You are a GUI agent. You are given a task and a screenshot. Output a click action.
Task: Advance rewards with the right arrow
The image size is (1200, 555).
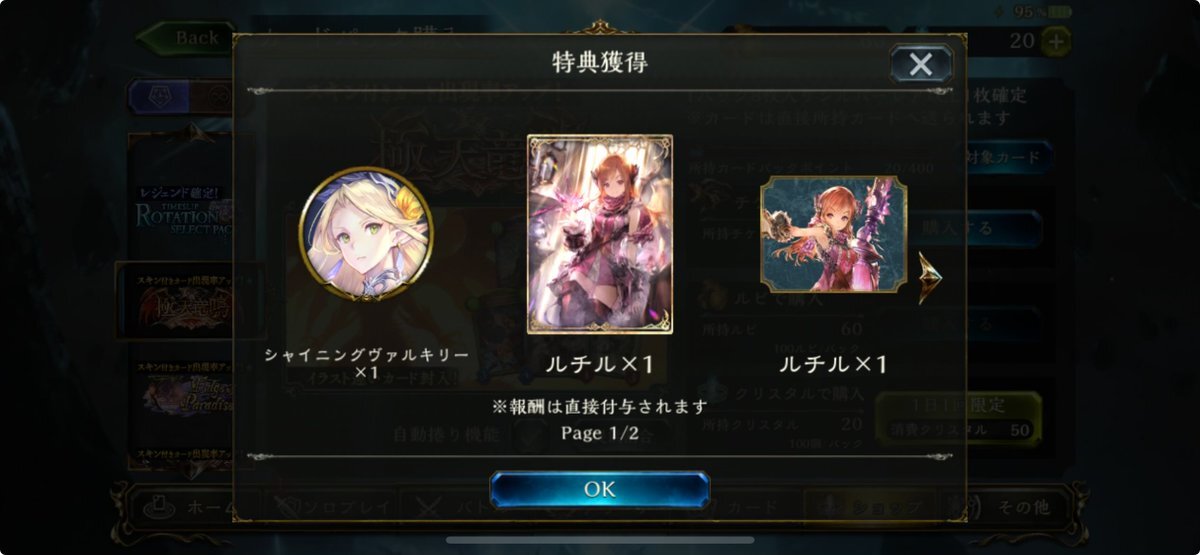point(931,278)
